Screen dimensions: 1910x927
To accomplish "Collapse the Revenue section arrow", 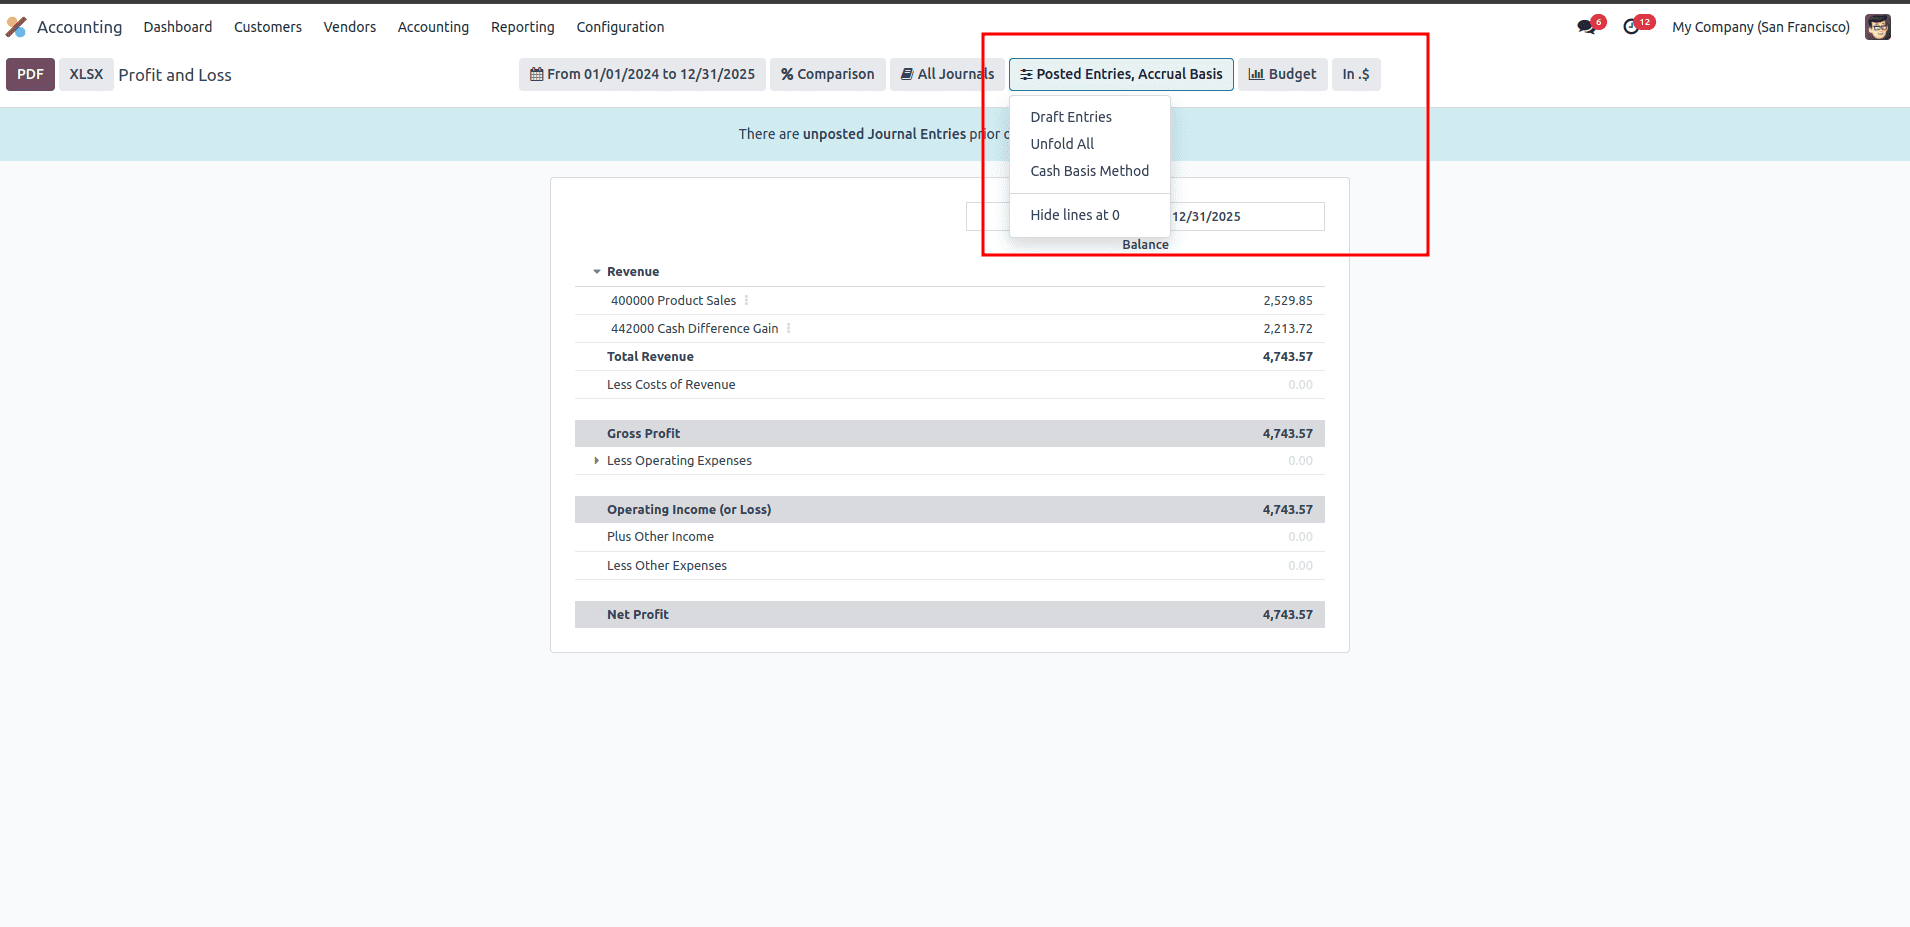I will pyautogui.click(x=597, y=272).
